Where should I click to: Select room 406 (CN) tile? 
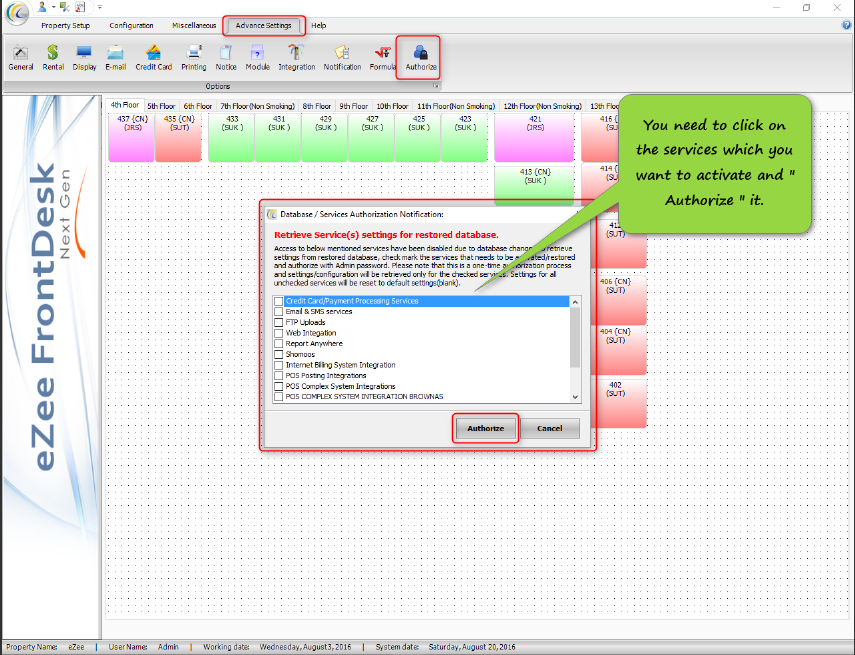tap(621, 300)
